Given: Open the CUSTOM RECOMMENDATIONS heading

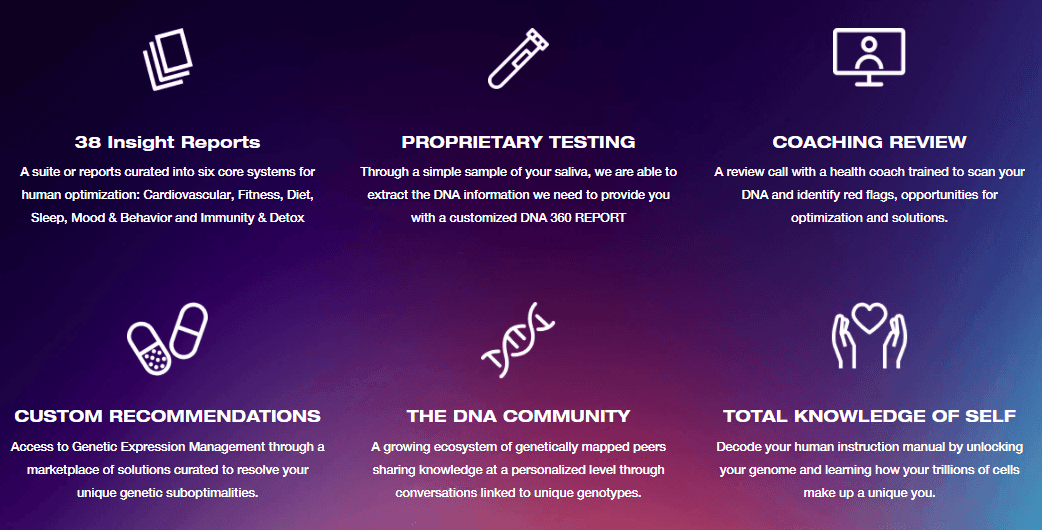Looking at the screenshot, I should pos(167,416).
